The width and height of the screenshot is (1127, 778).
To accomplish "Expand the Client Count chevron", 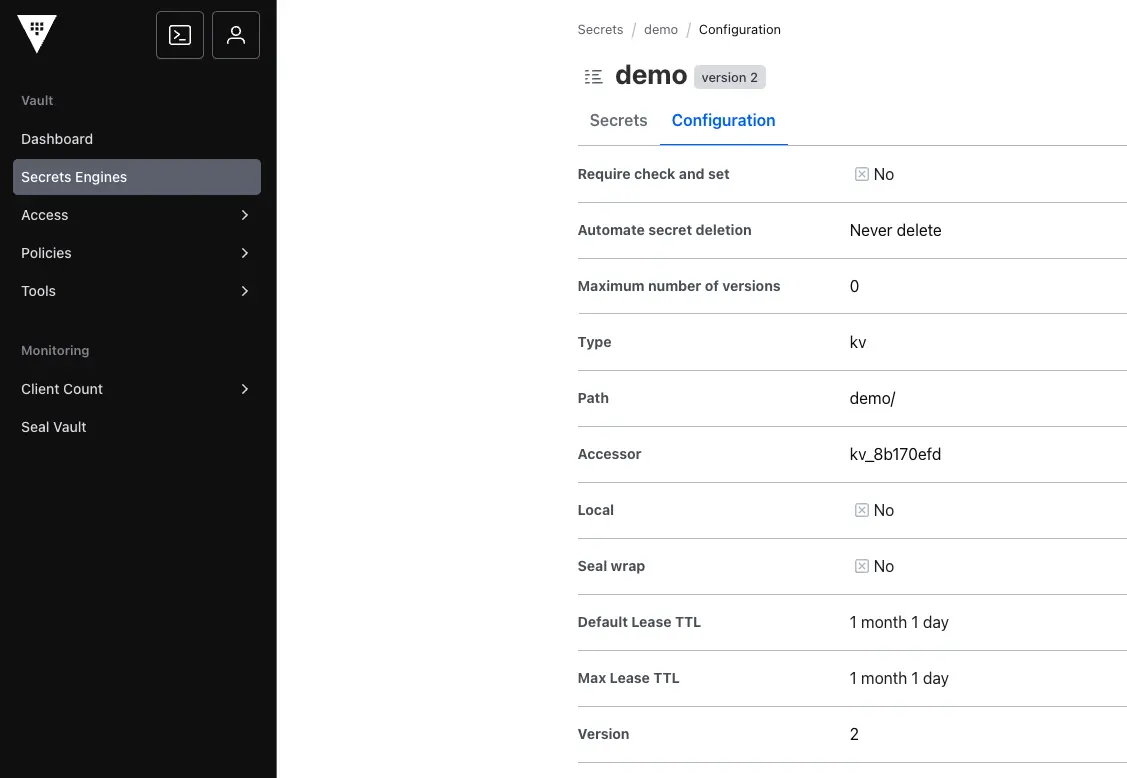I will pyautogui.click(x=245, y=389).
